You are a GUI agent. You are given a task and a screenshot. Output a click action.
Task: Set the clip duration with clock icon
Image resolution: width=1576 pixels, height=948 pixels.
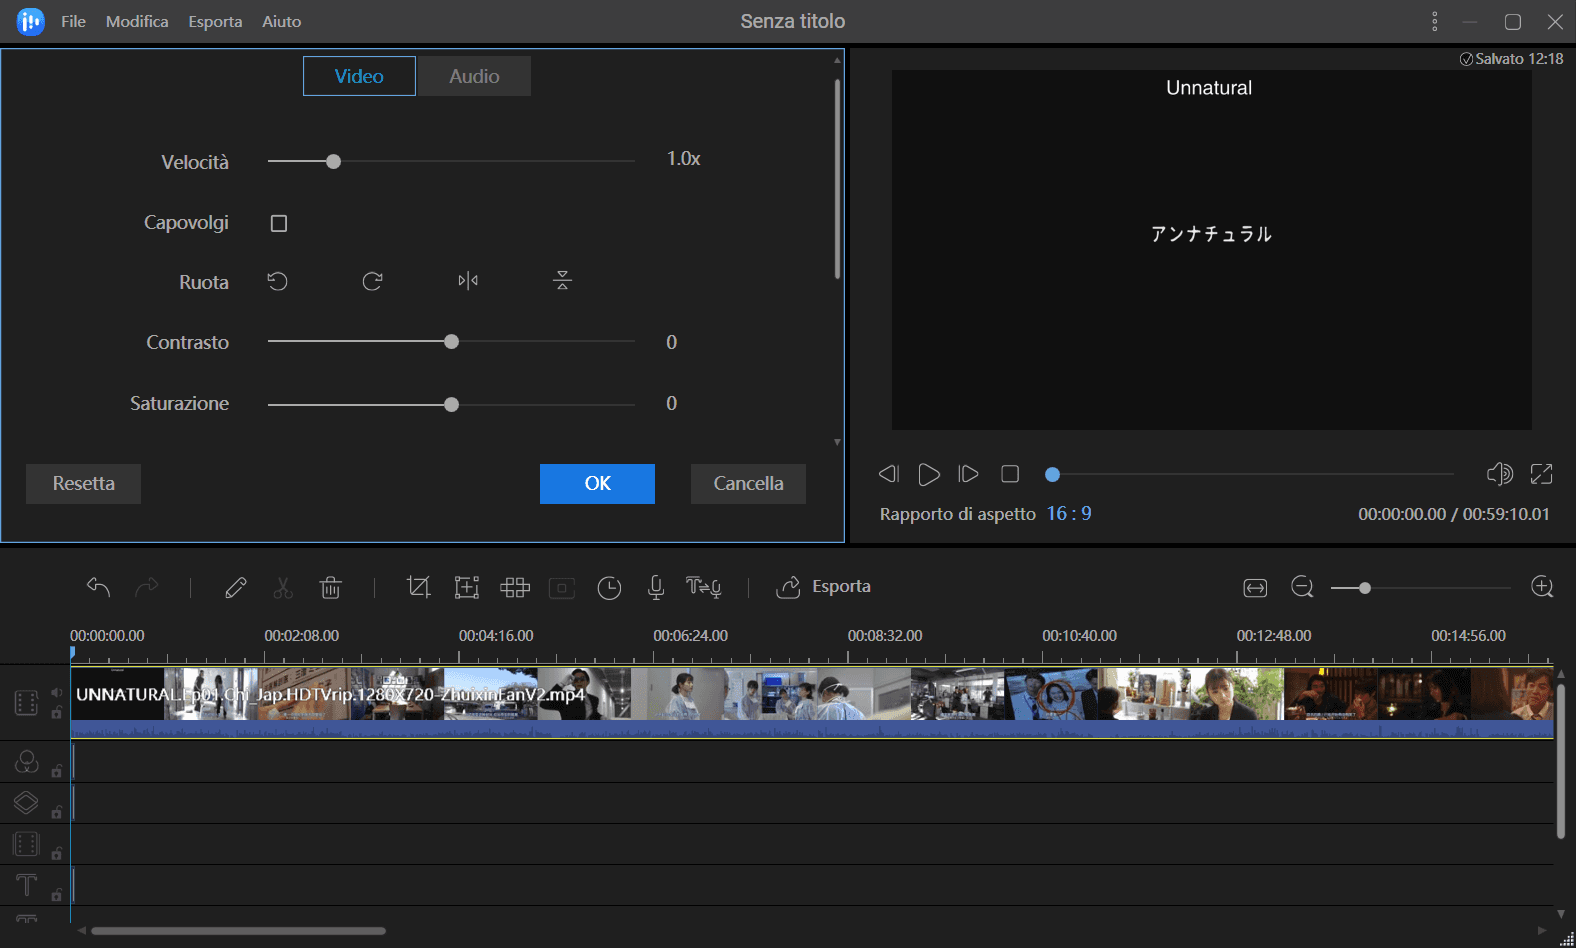point(609,588)
